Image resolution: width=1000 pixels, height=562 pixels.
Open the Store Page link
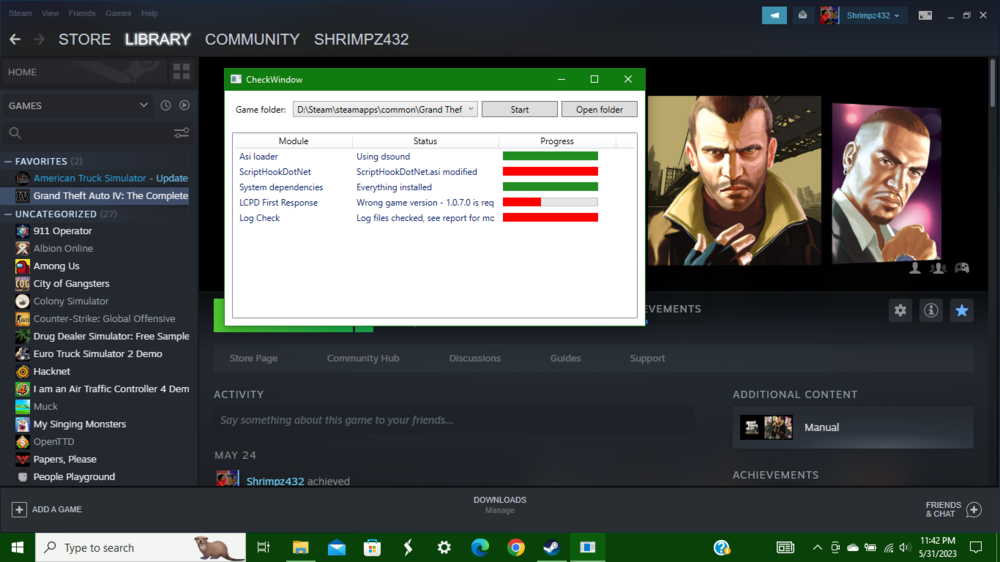(x=253, y=358)
